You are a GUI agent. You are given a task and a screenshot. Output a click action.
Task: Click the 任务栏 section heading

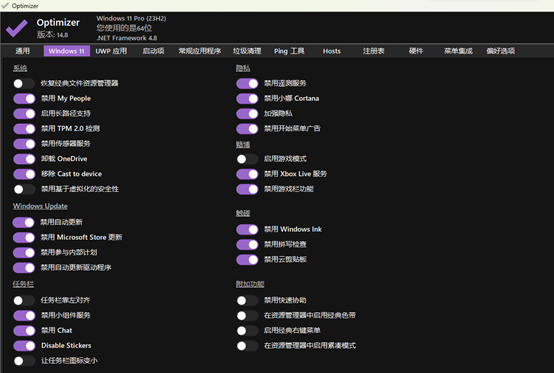[23, 284]
